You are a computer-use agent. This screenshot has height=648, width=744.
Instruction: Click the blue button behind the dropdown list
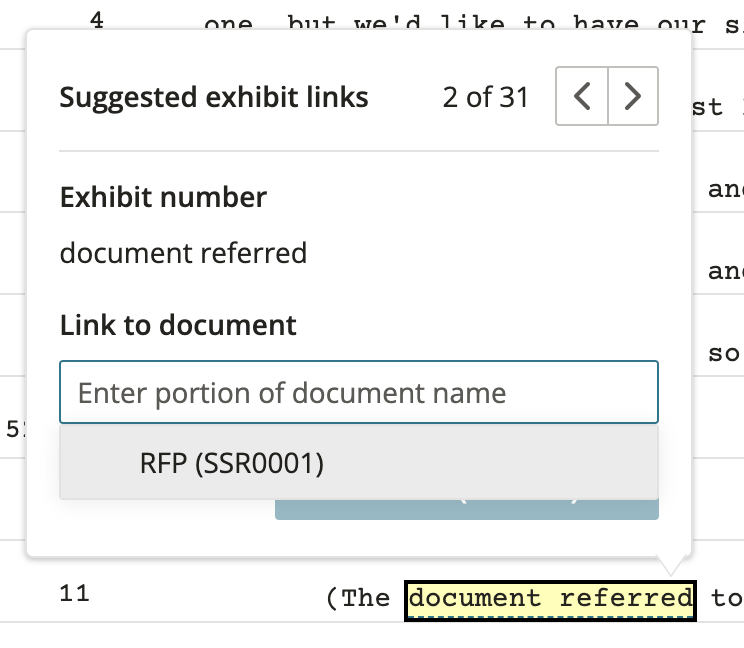466,509
